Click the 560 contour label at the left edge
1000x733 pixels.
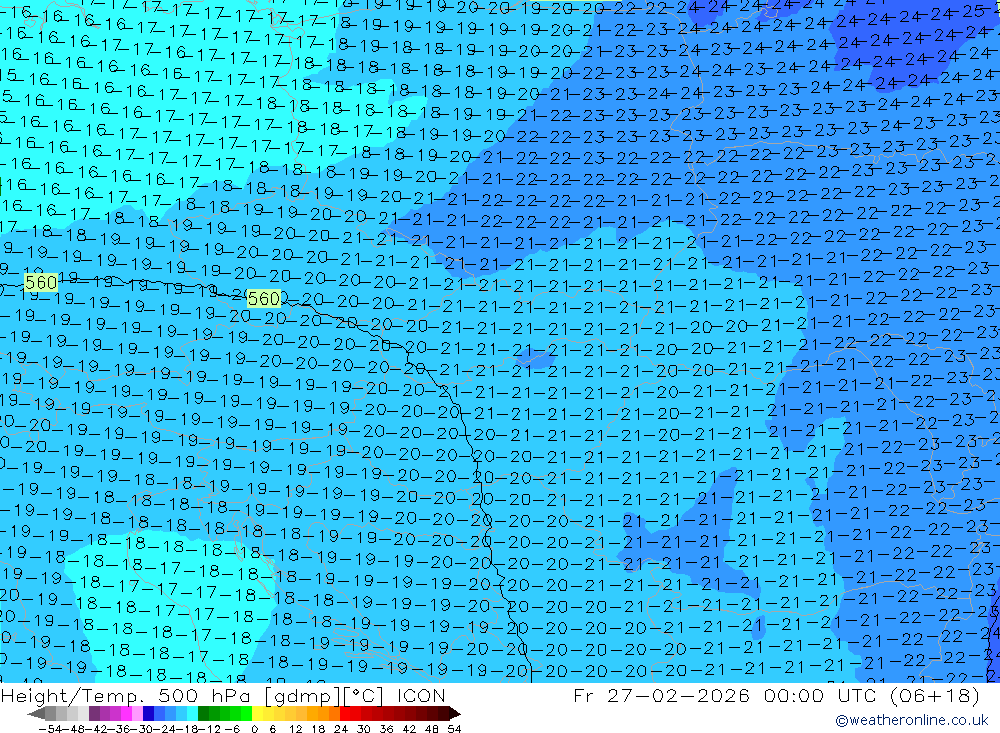pos(41,282)
